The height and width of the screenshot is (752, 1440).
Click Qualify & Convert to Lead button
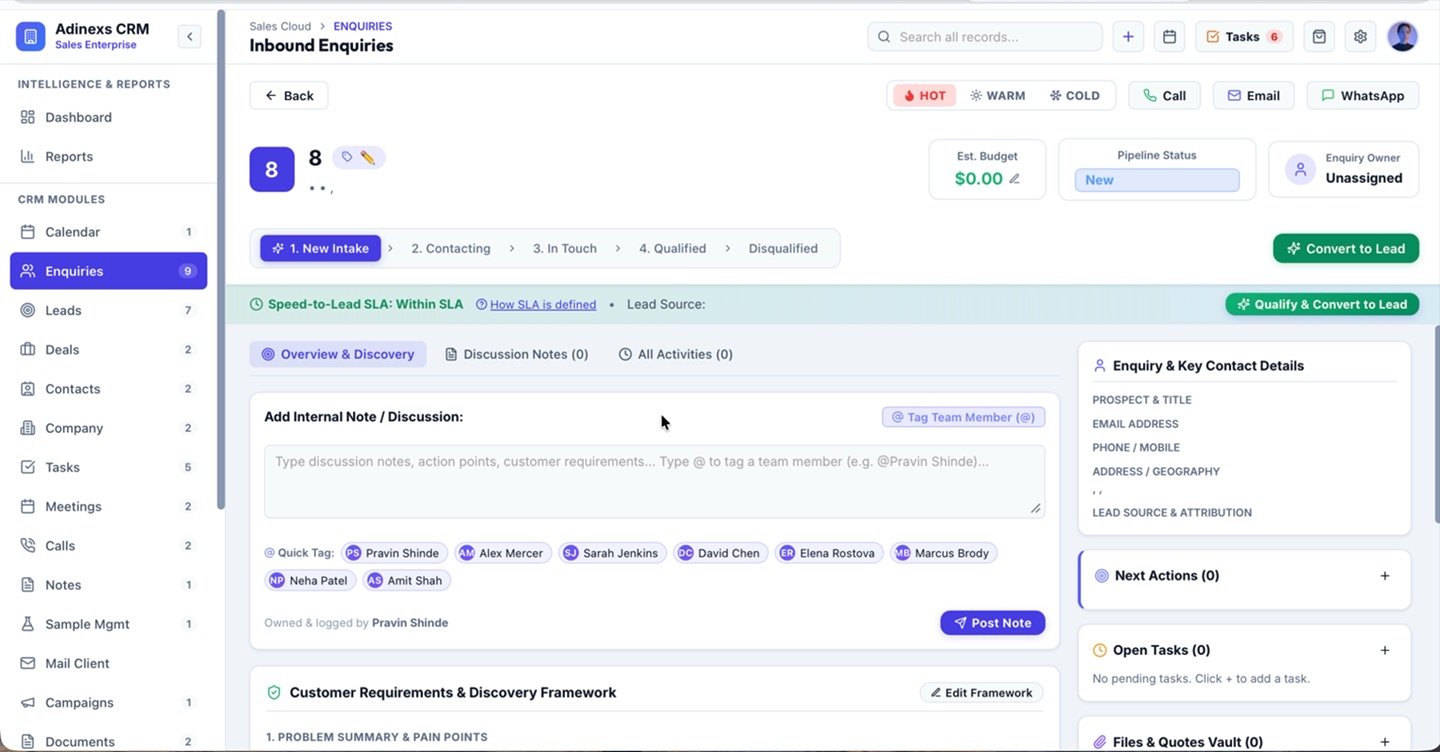pos(1322,304)
